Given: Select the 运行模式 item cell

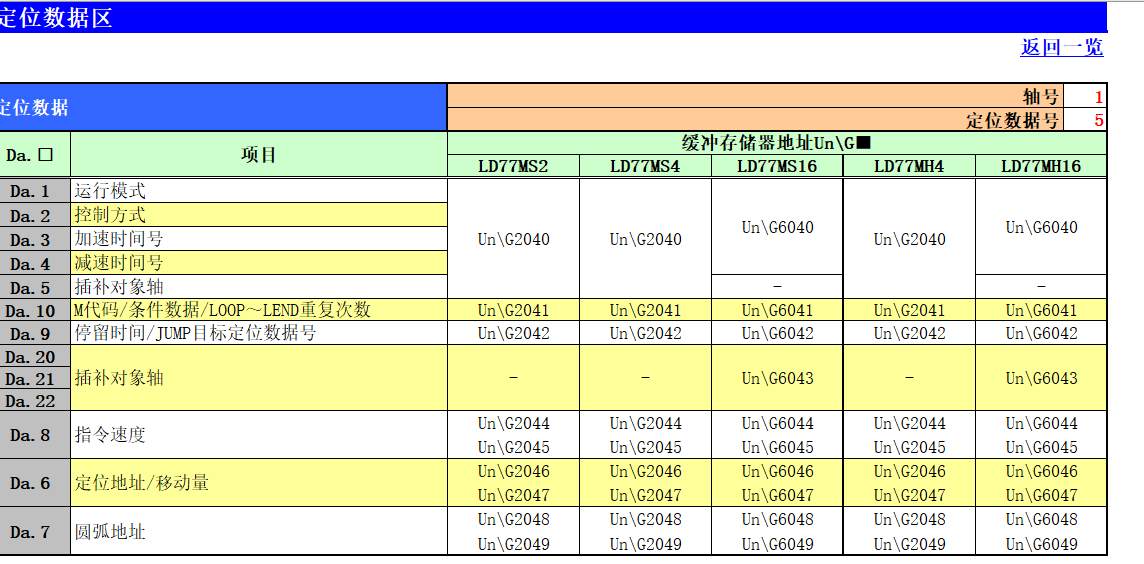Looking at the screenshot, I should click(x=258, y=191).
